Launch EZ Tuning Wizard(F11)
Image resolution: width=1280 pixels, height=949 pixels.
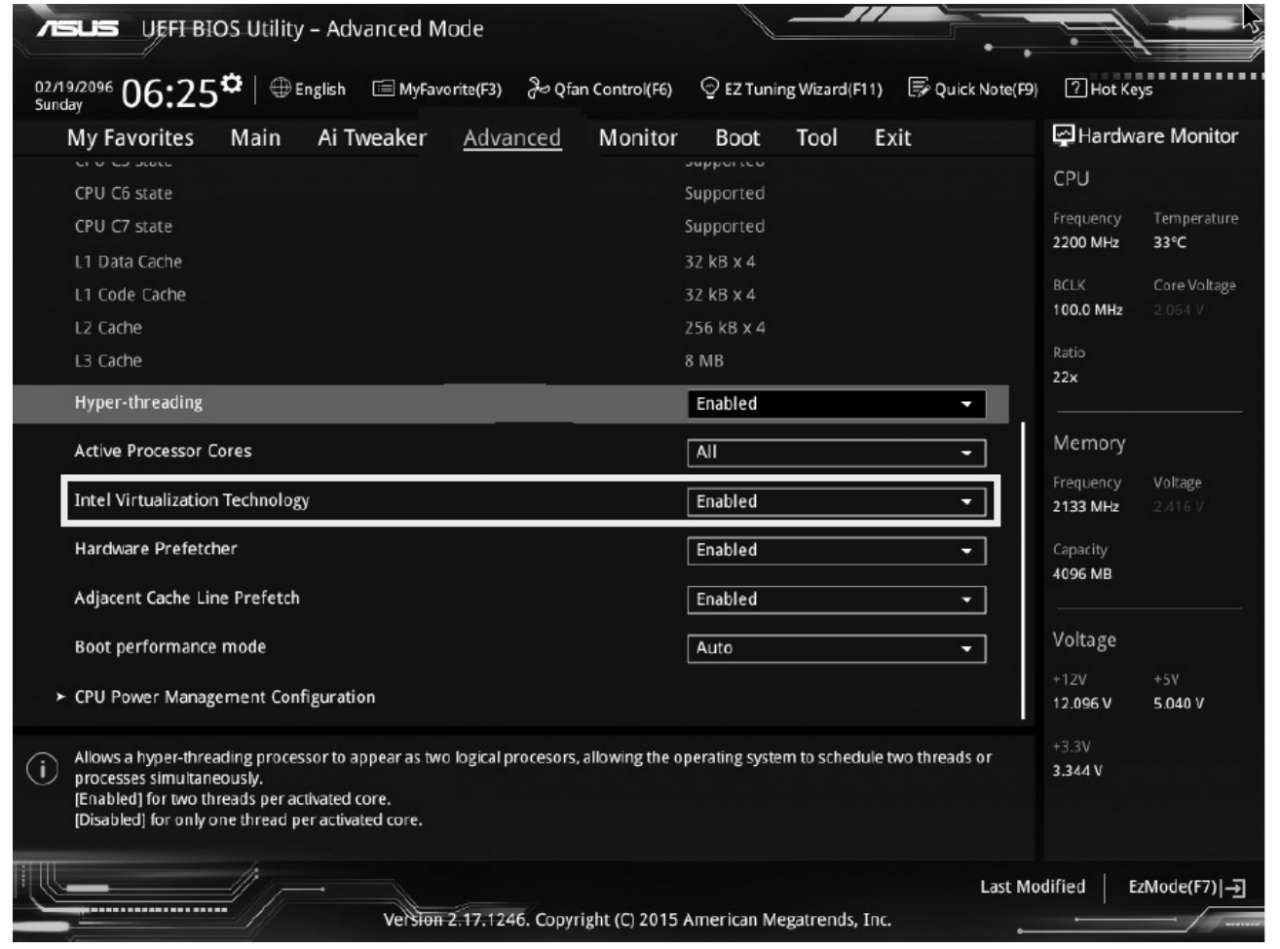(x=792, y=89)
